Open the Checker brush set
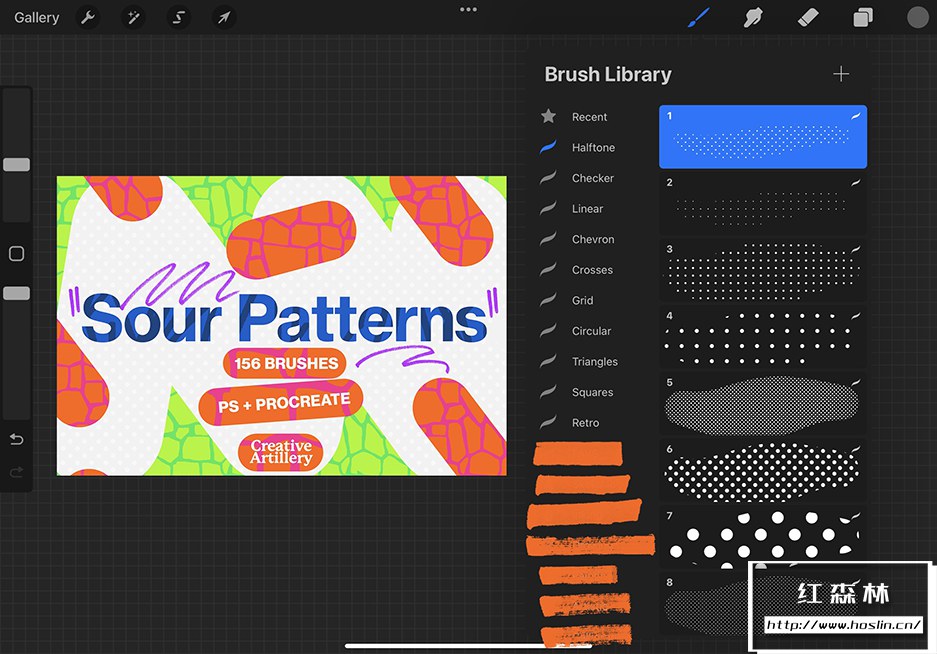 click(592, 178)
